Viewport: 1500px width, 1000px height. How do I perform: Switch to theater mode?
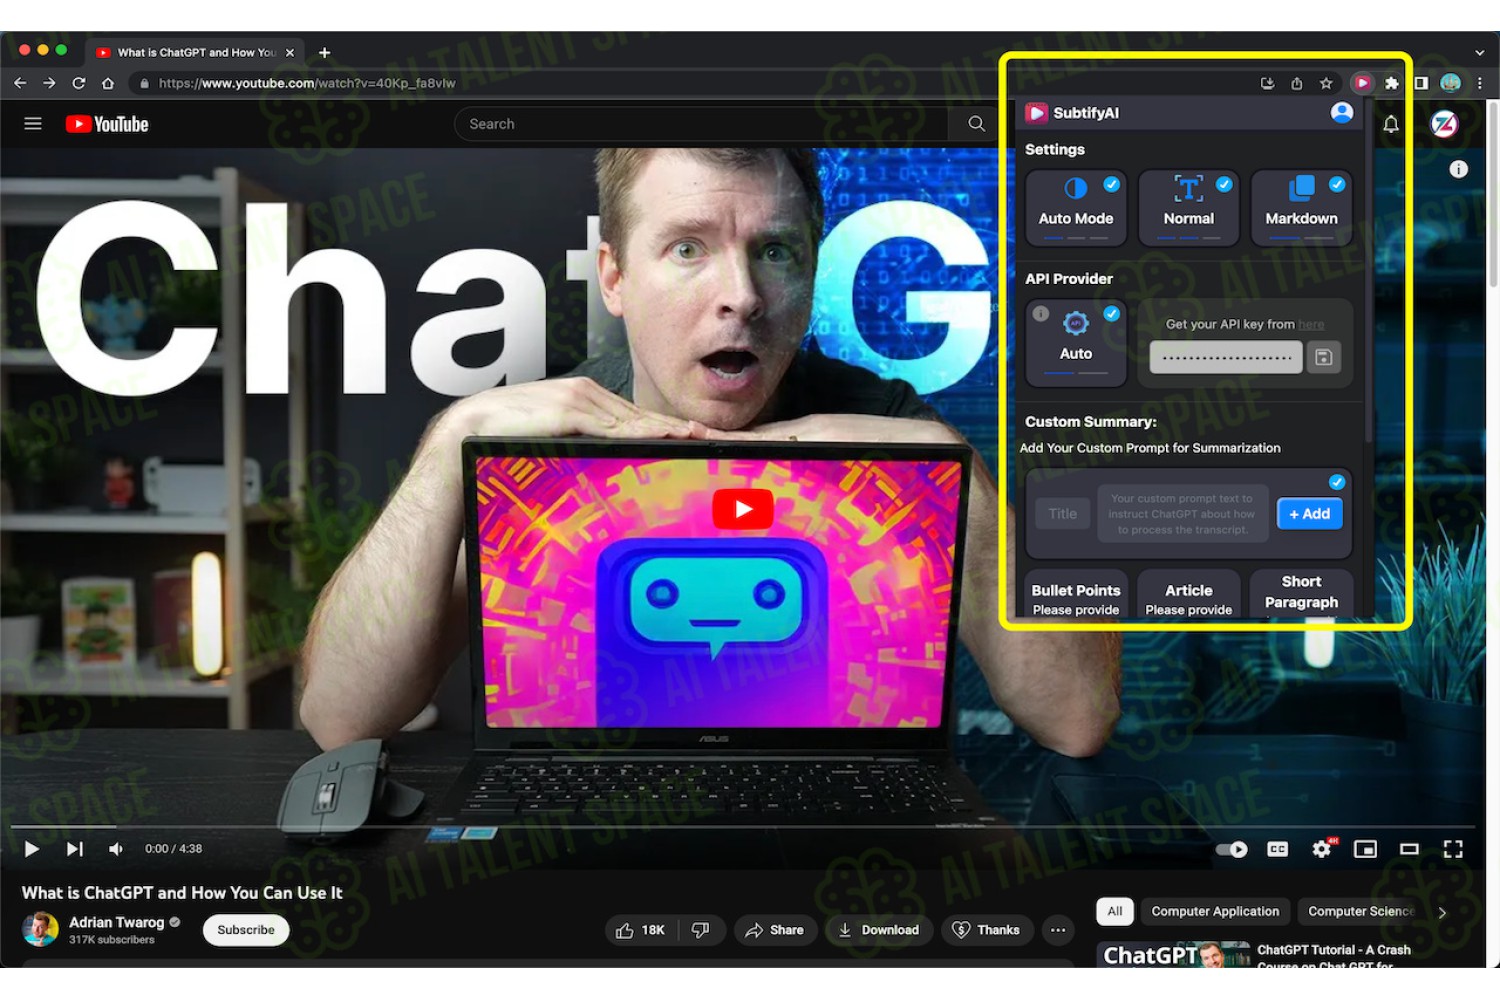1409,849
